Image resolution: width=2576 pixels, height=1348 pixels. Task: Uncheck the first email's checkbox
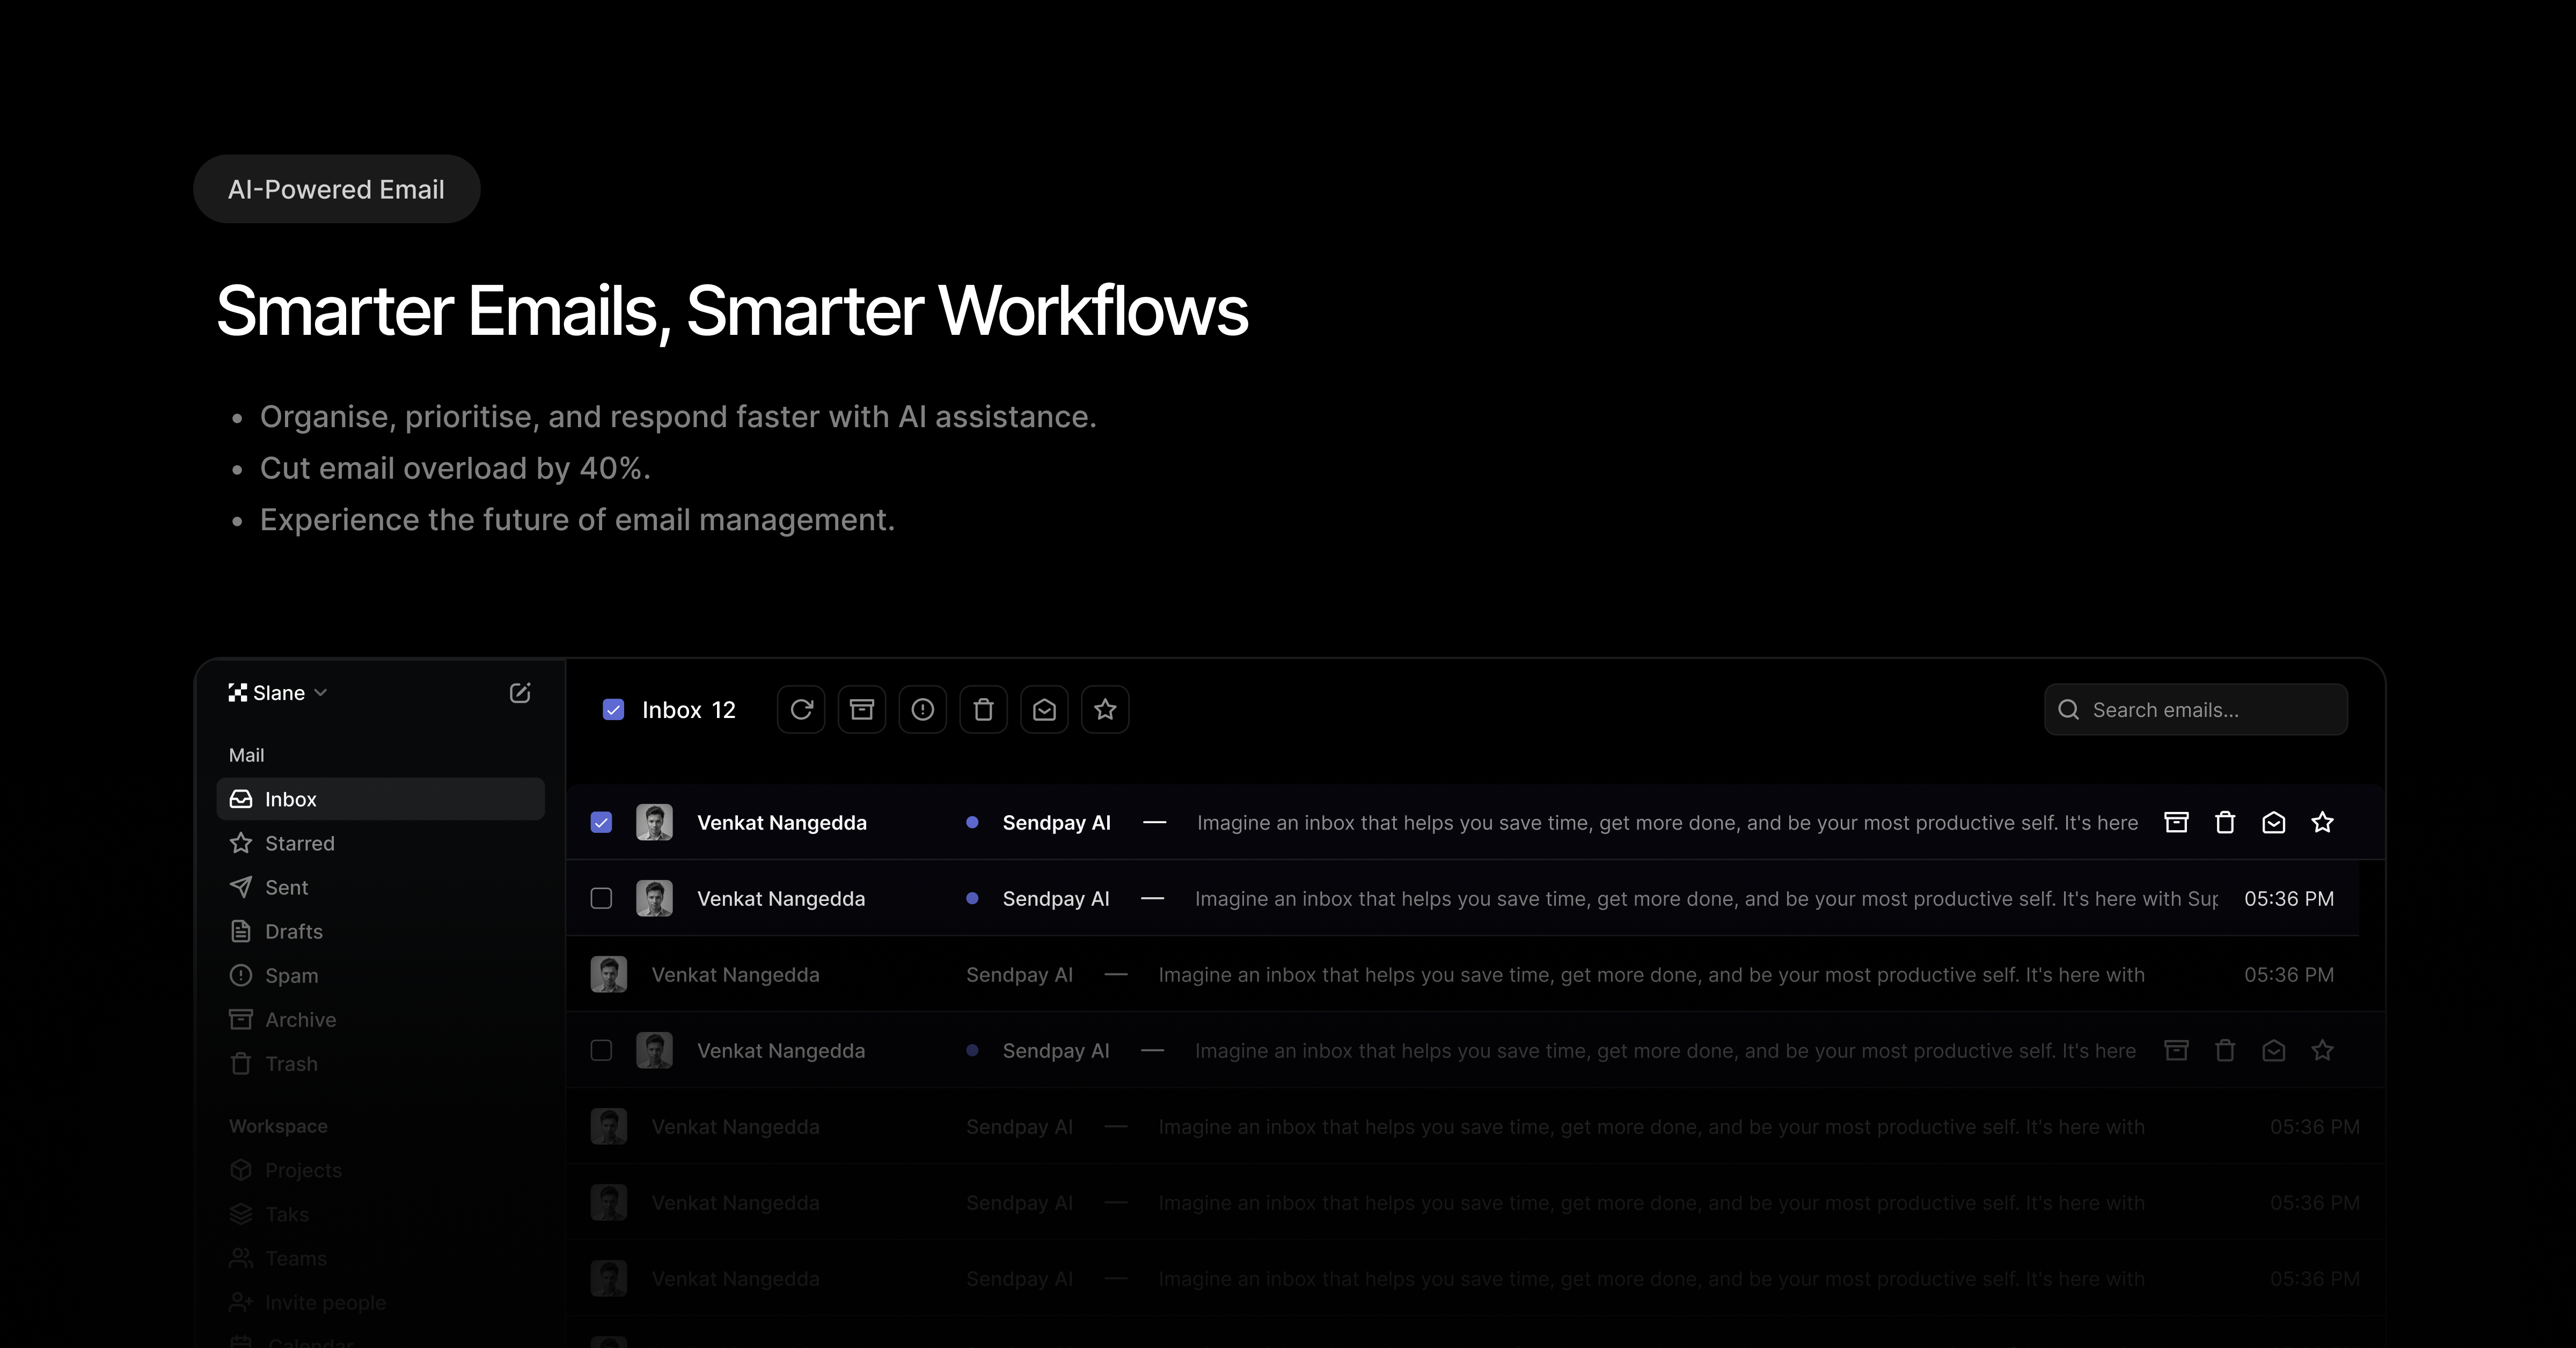coord(601,823)
